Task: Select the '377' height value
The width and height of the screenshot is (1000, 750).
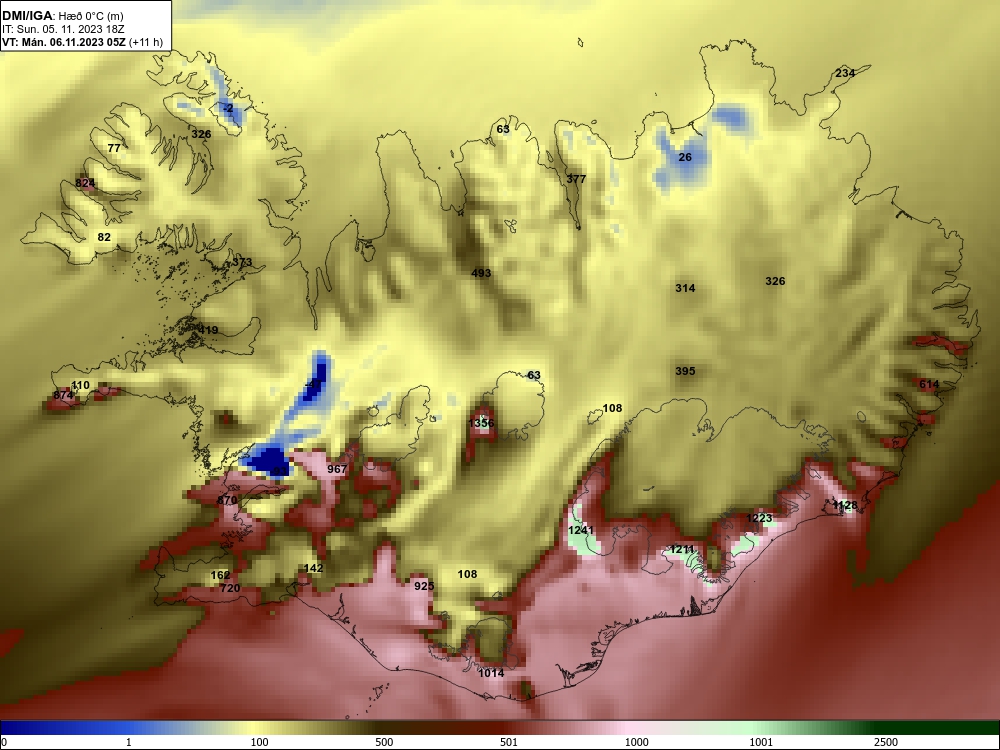Action: pyautogui.click(x=576, y=179)
